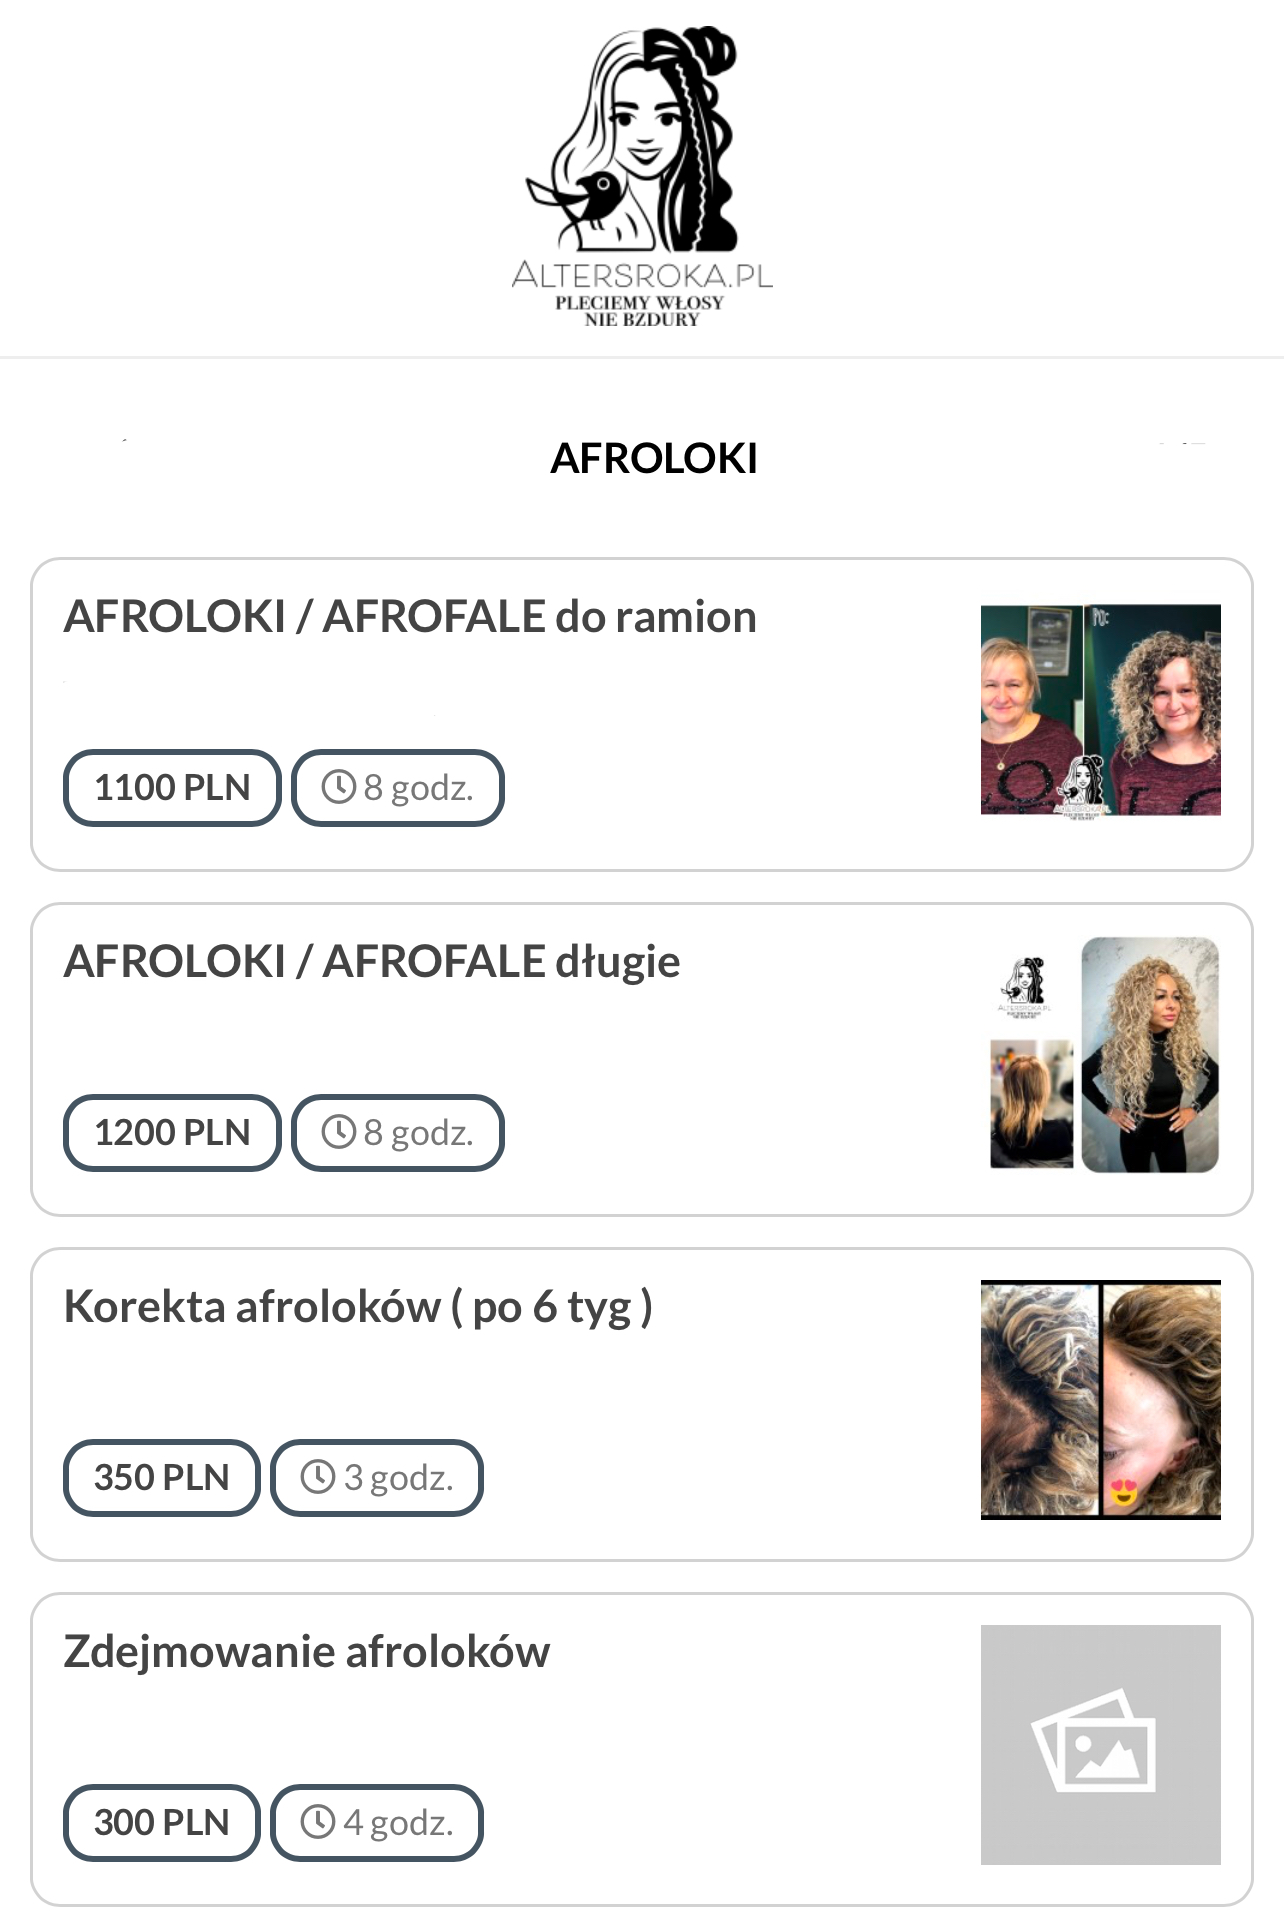Screen dimensions: 1284x1929
Task: Open Korekta afroloków ( po 6 tyg ) service
Action: coord(358,1307)
